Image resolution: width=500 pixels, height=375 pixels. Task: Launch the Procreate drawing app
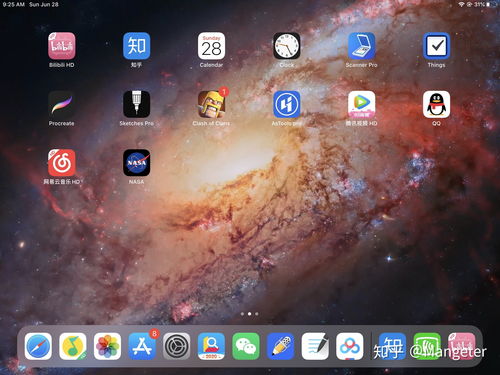point(62,104)
